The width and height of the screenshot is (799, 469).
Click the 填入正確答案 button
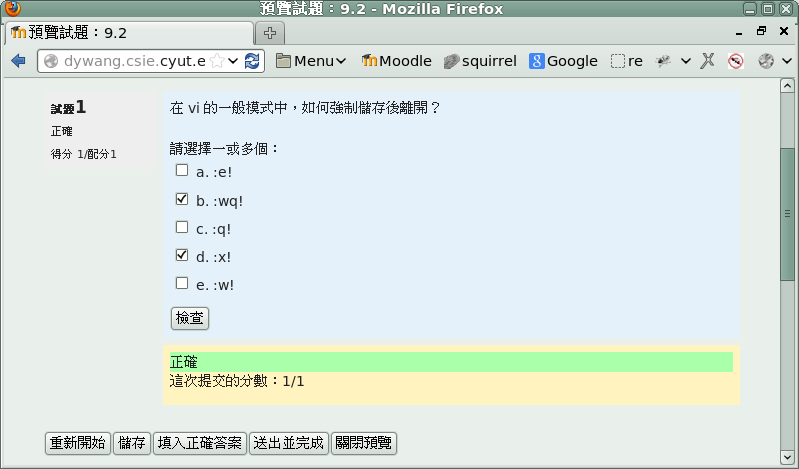(200, 443)
